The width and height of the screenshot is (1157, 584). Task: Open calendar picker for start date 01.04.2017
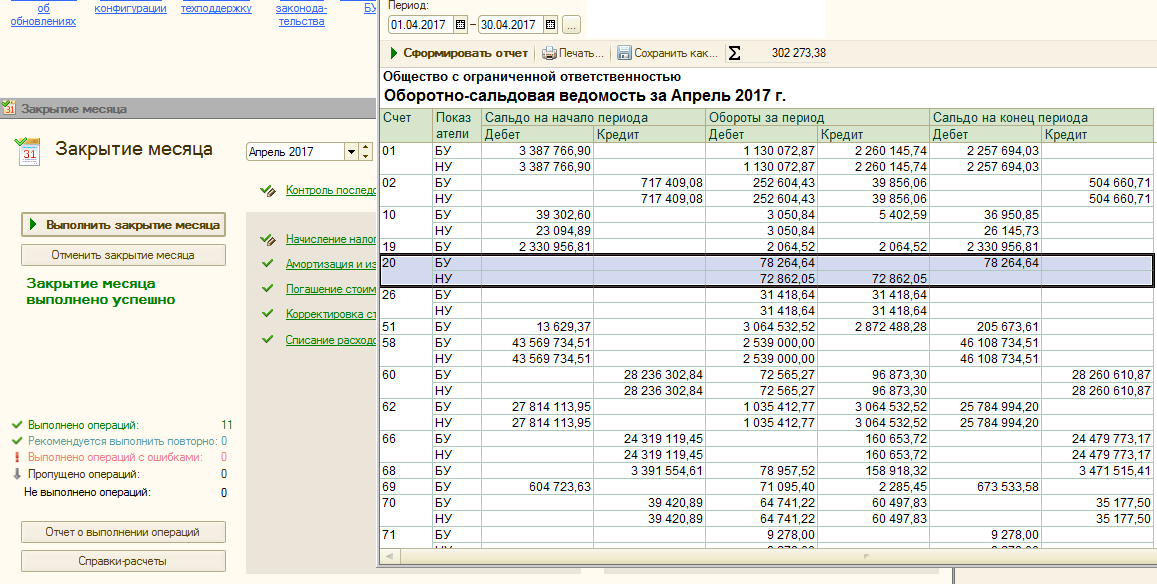point(460,25)
